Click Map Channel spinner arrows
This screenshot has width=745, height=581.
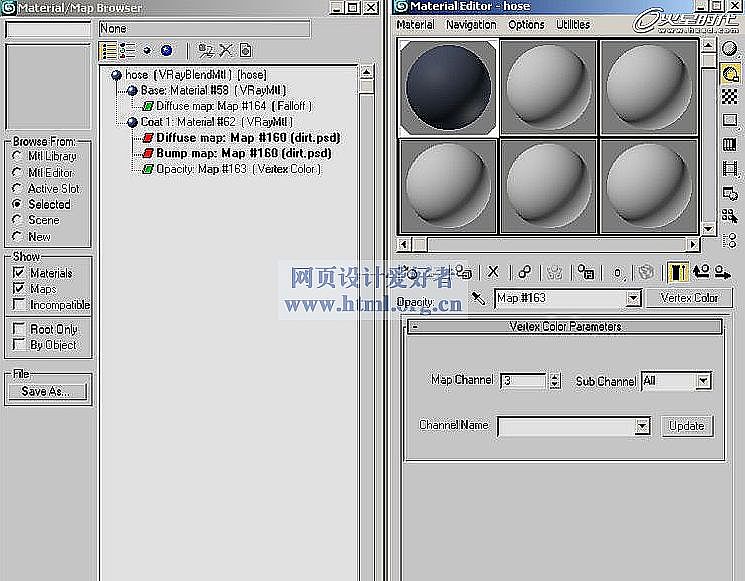coord(554,381)
